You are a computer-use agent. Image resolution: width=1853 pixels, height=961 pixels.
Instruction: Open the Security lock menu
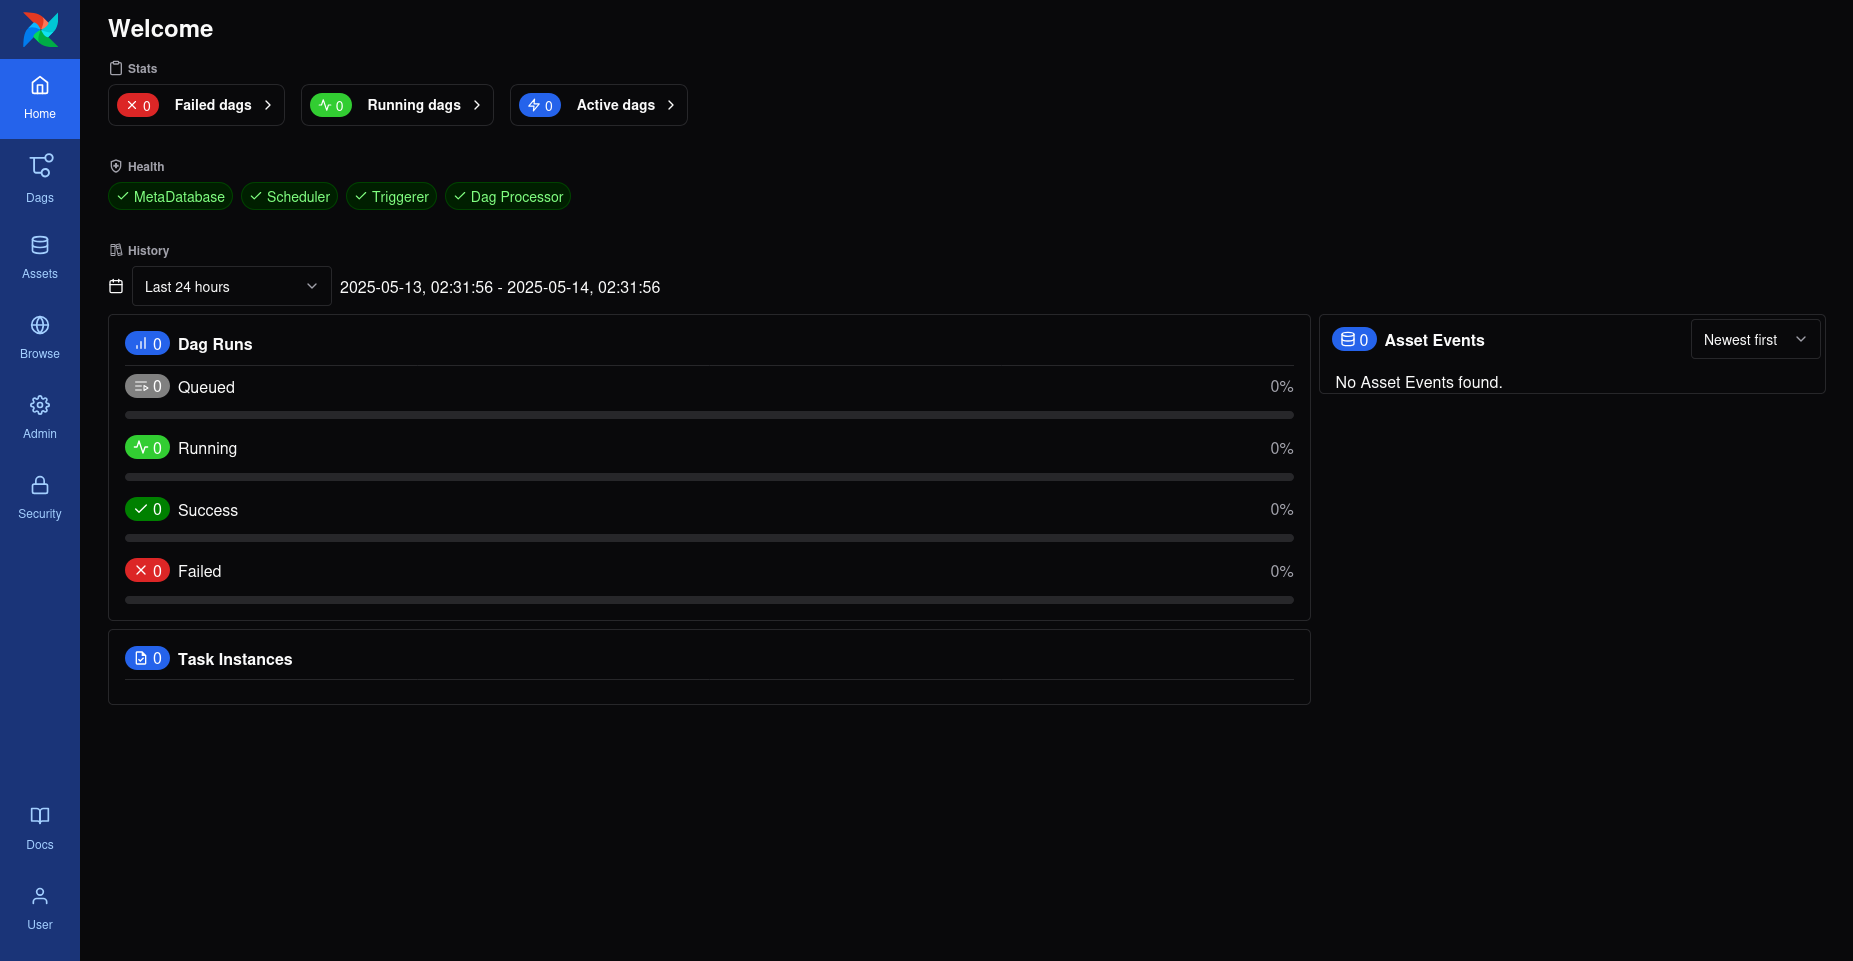pyautogui.click(x=40, y=498)
